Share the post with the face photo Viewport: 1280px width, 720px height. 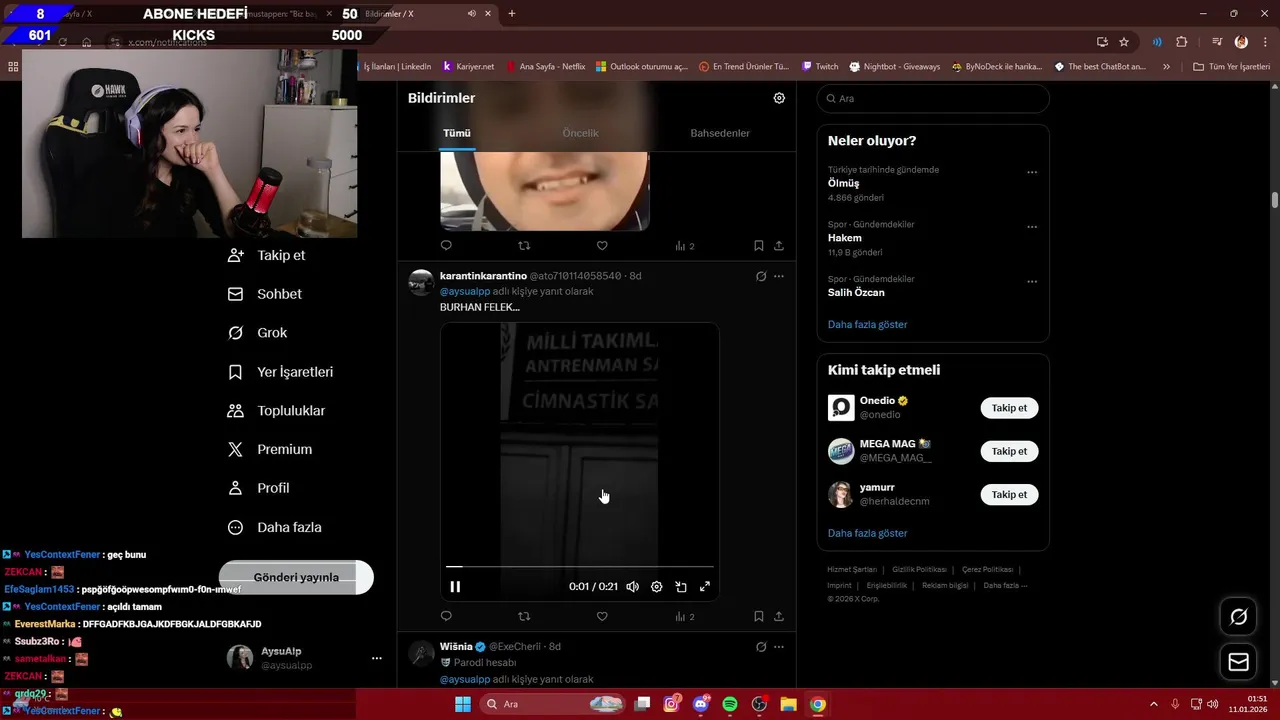[779, 246]
